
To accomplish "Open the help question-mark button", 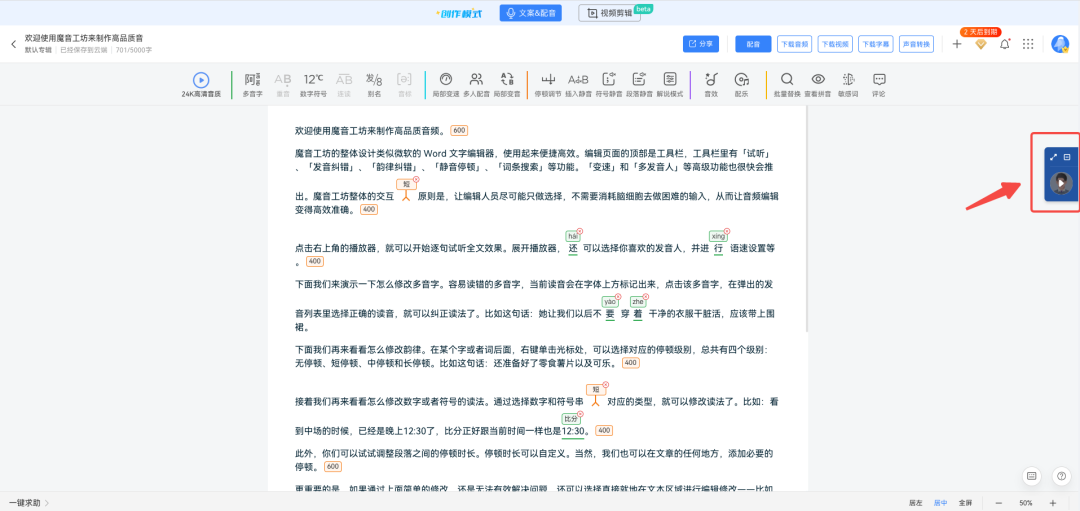I will pyautogui.click(x=1061, y=475).
